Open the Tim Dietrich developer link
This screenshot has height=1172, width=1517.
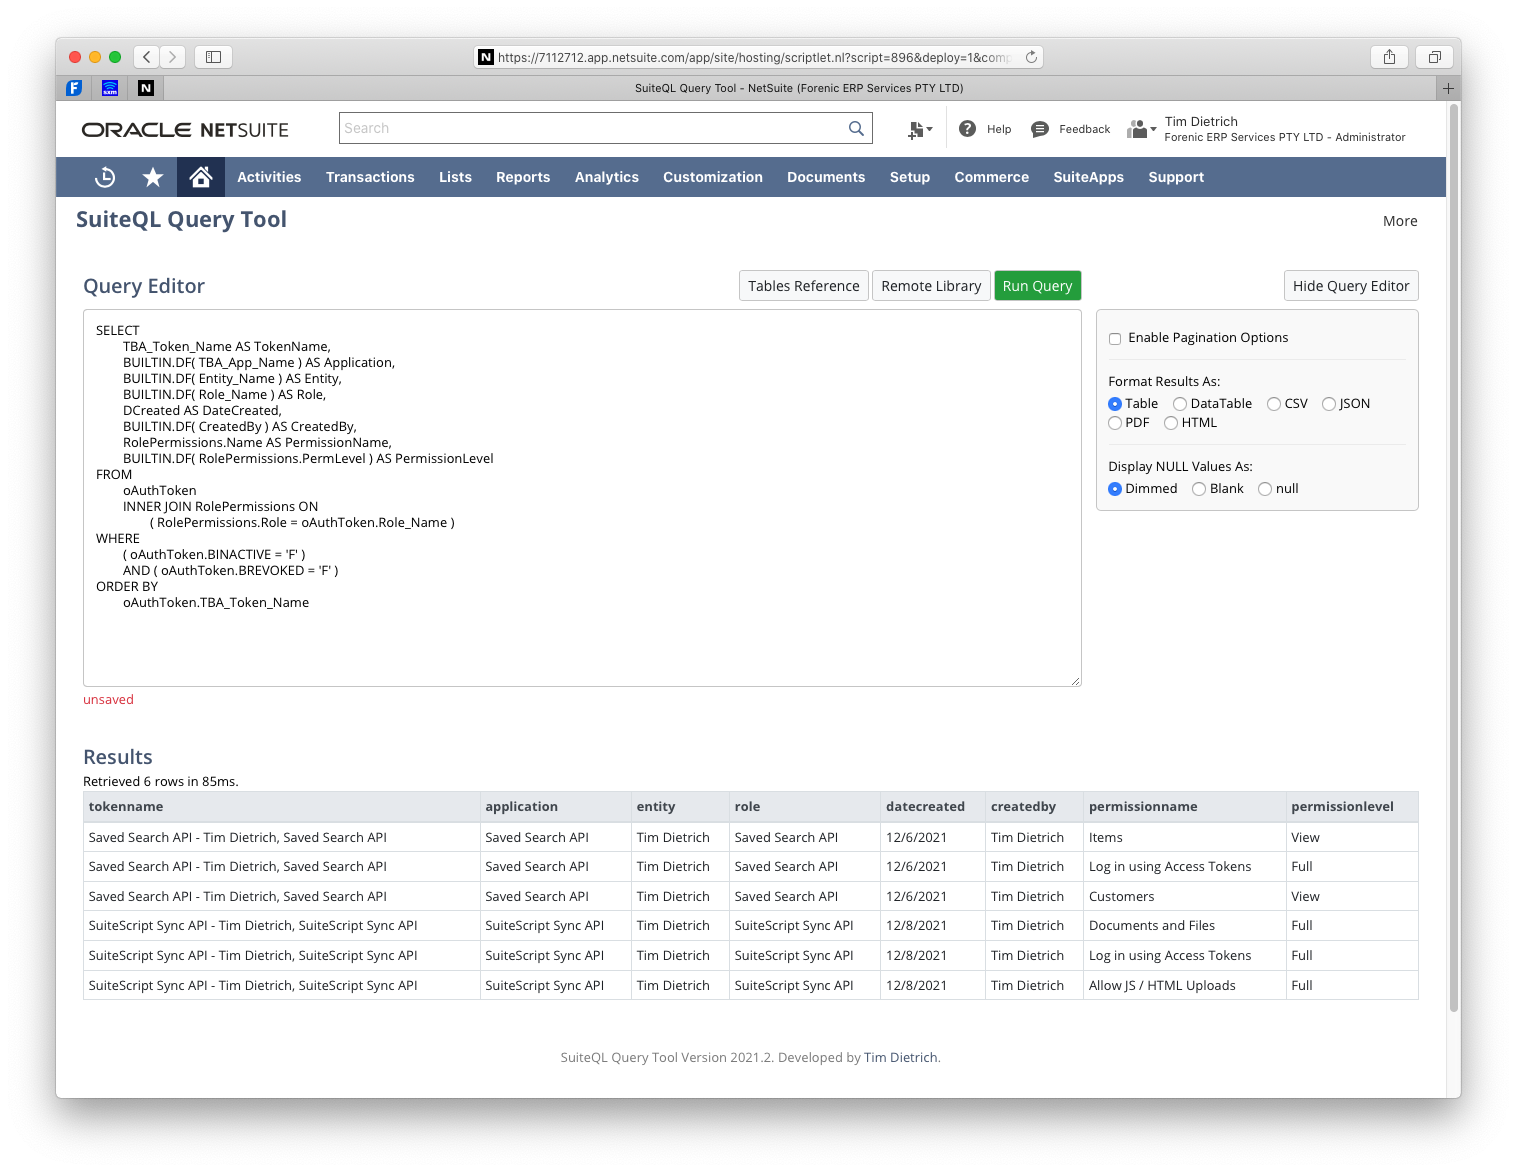coord(900,1057)
